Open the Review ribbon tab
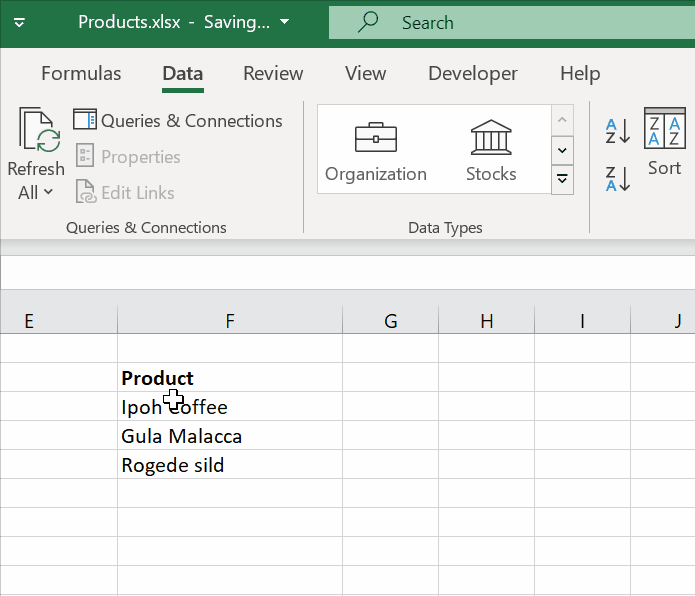The width and height of the screenshot is (695, 596). [x=273, y=73]
